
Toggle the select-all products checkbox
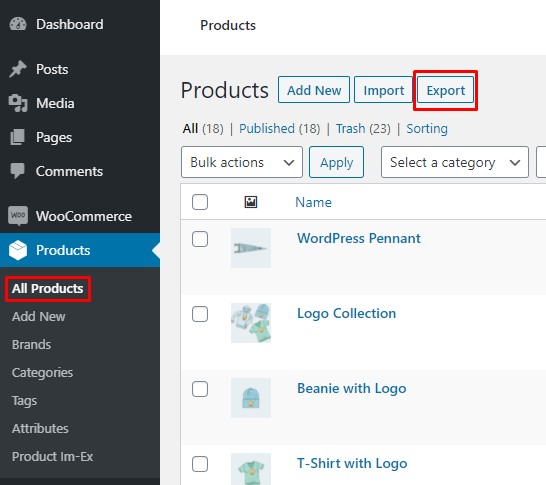click(200, 202)
